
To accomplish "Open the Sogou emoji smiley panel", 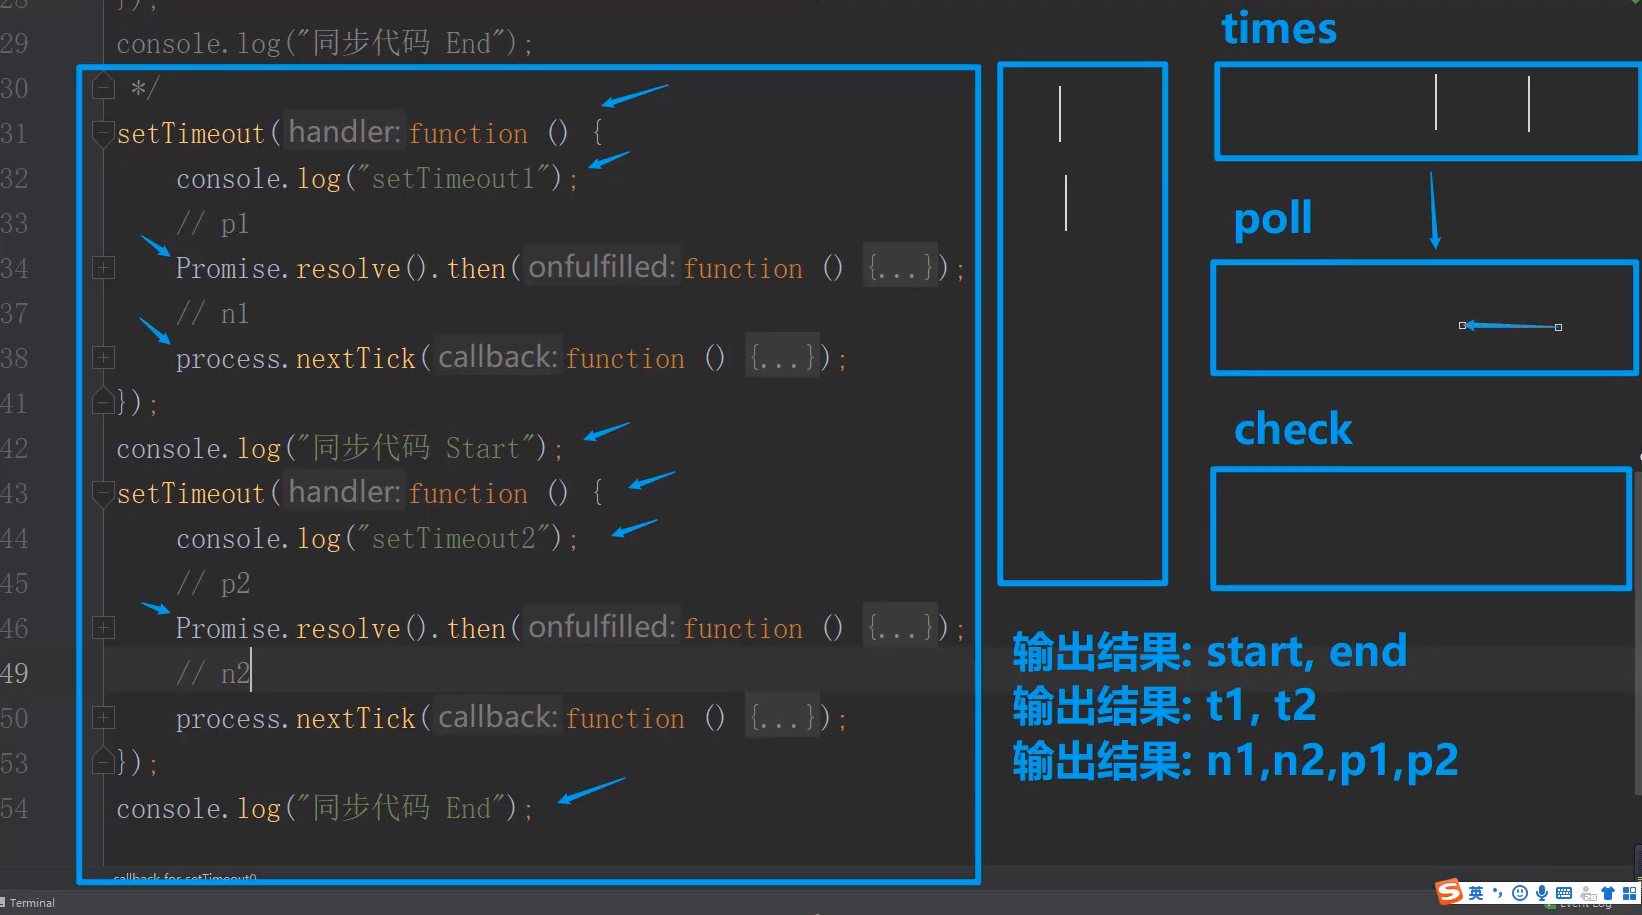I will point(1520,893).
